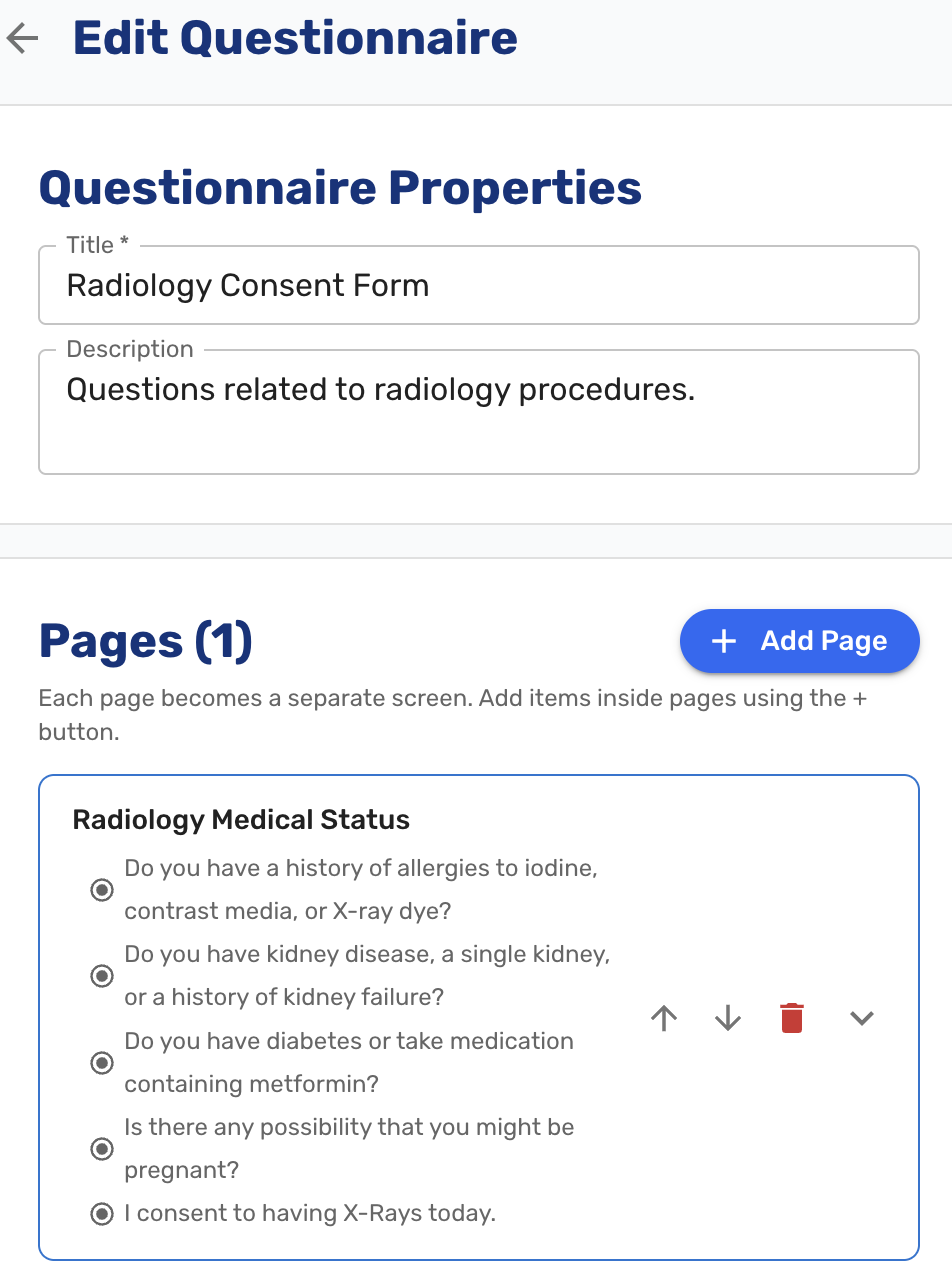Screen dimensions: 952x1274
Task: Click the Edit Questionnaire header title
Action: pyautogui.click(x=295, y=38)
